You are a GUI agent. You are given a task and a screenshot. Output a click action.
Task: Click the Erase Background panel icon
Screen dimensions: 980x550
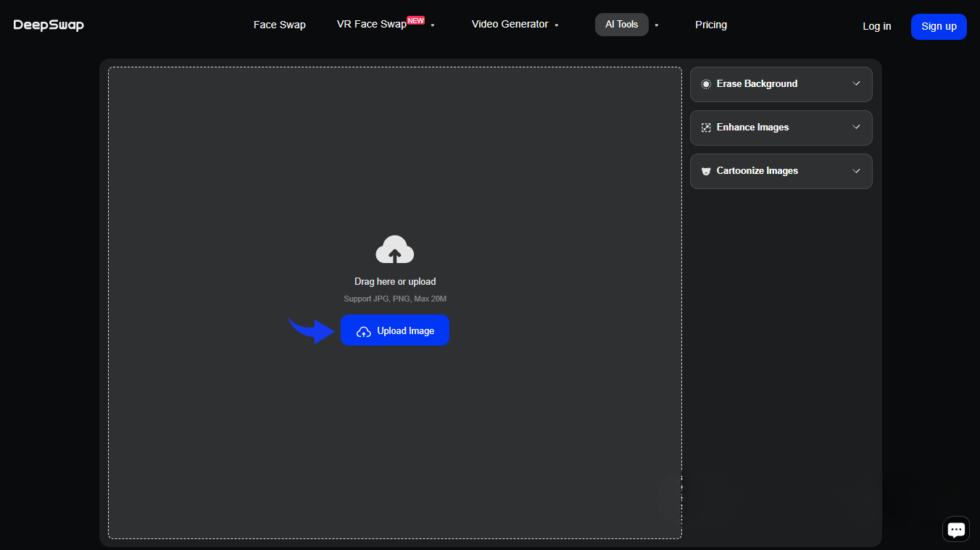pos(706,84)
